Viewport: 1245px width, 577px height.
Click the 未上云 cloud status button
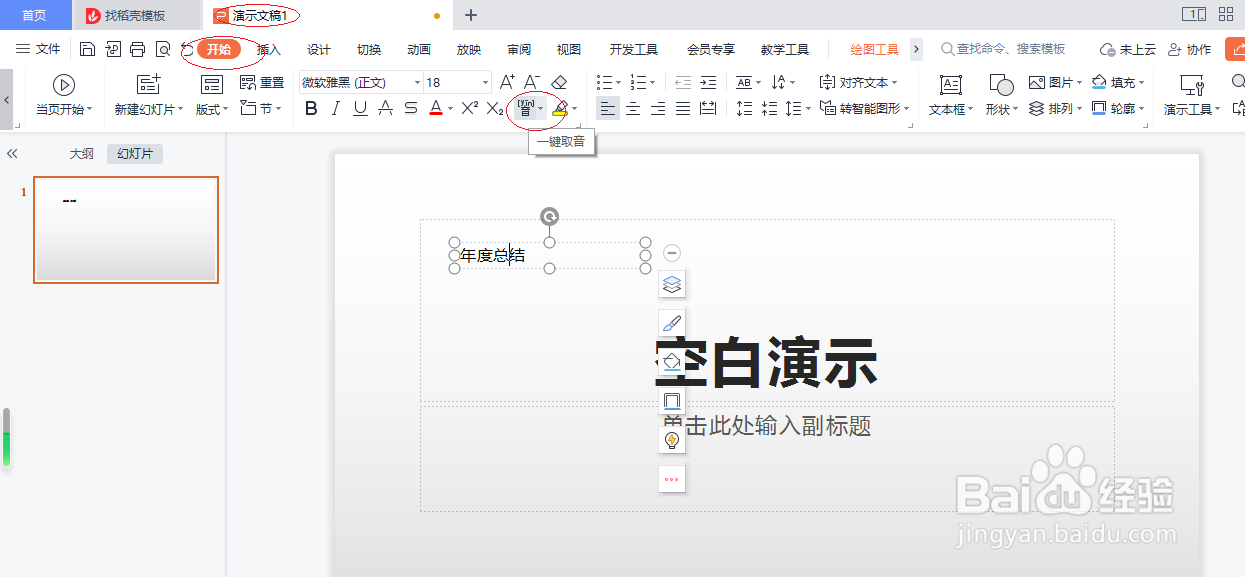pos(1128,49)
